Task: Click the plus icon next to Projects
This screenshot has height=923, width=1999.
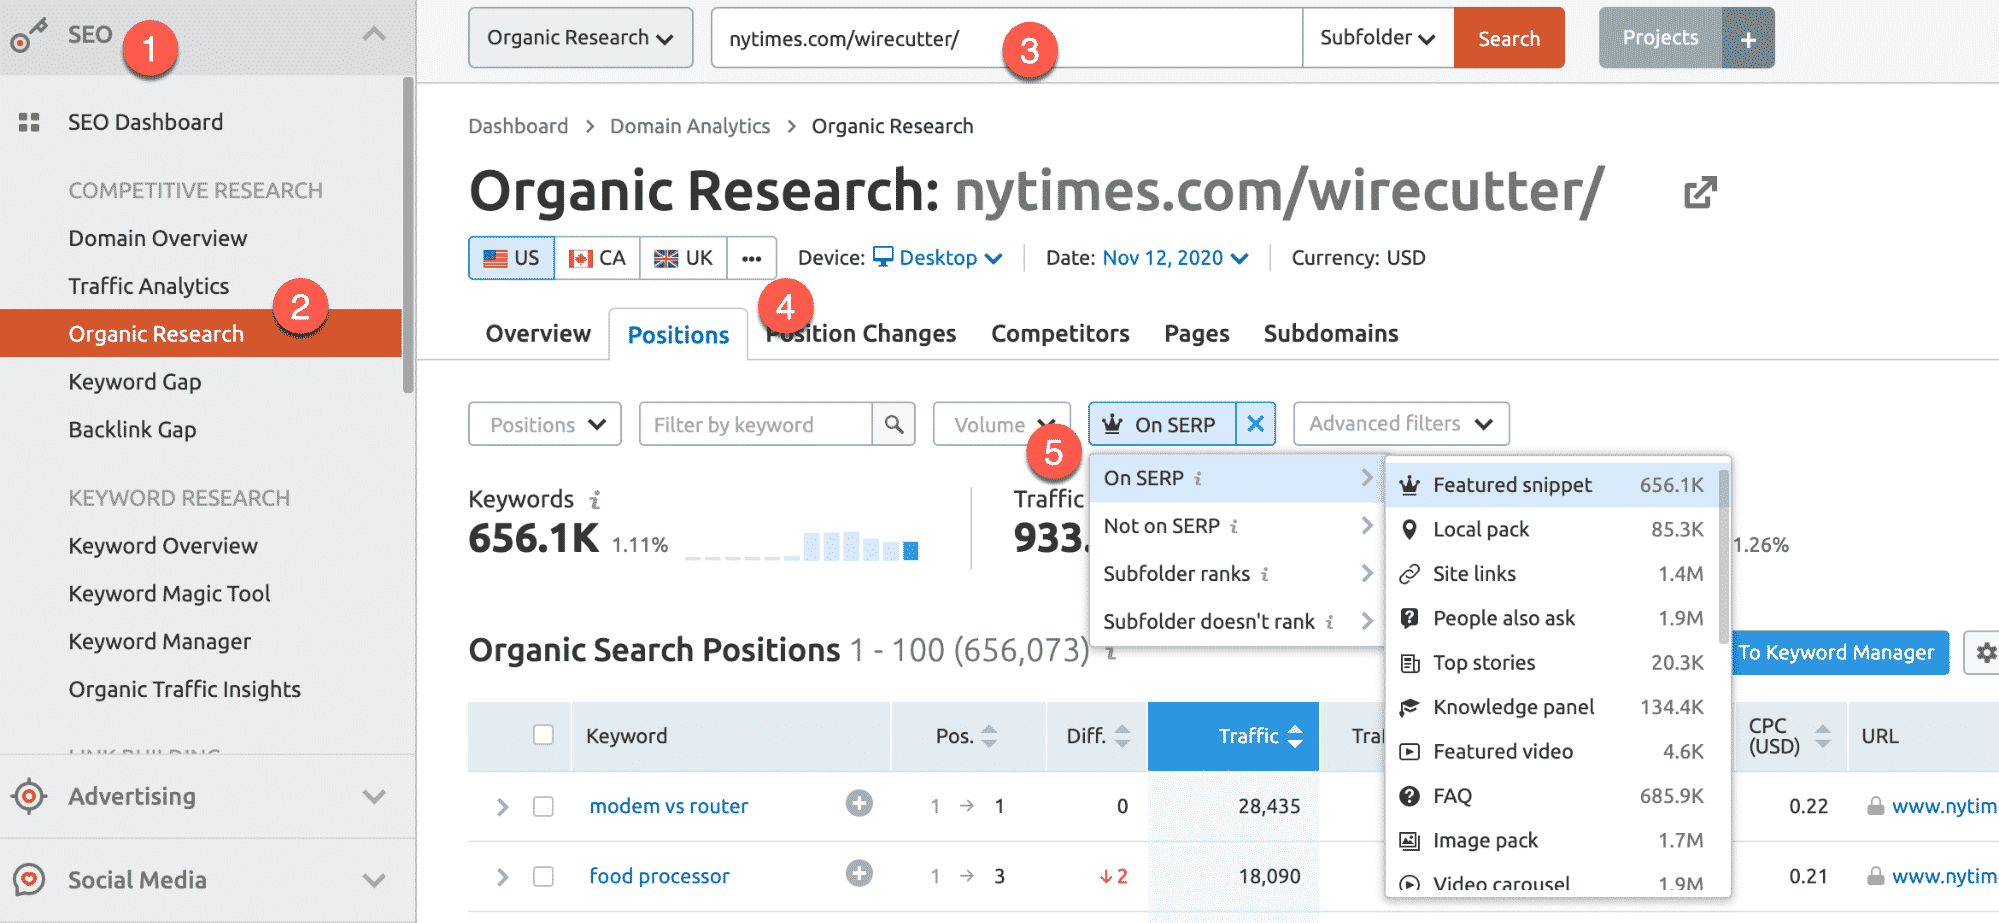Action: pyautogui.click(x=1748, y=39)
